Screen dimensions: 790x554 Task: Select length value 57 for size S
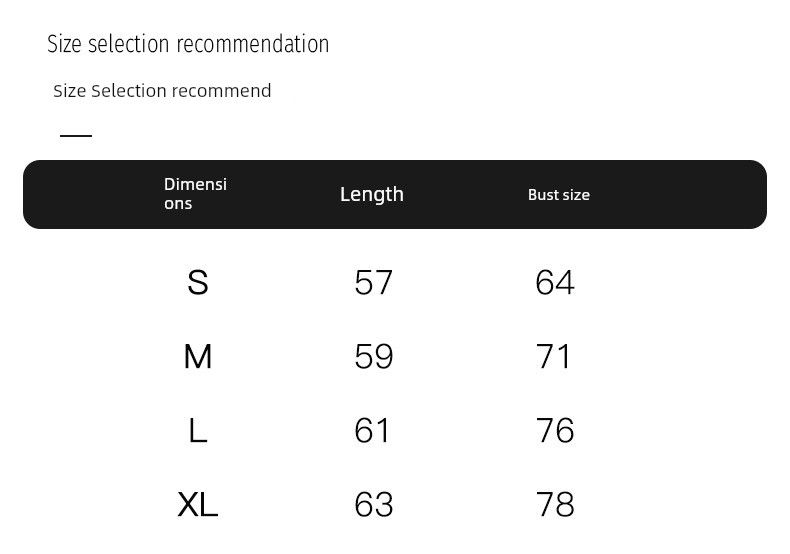(x=374, y=283)
